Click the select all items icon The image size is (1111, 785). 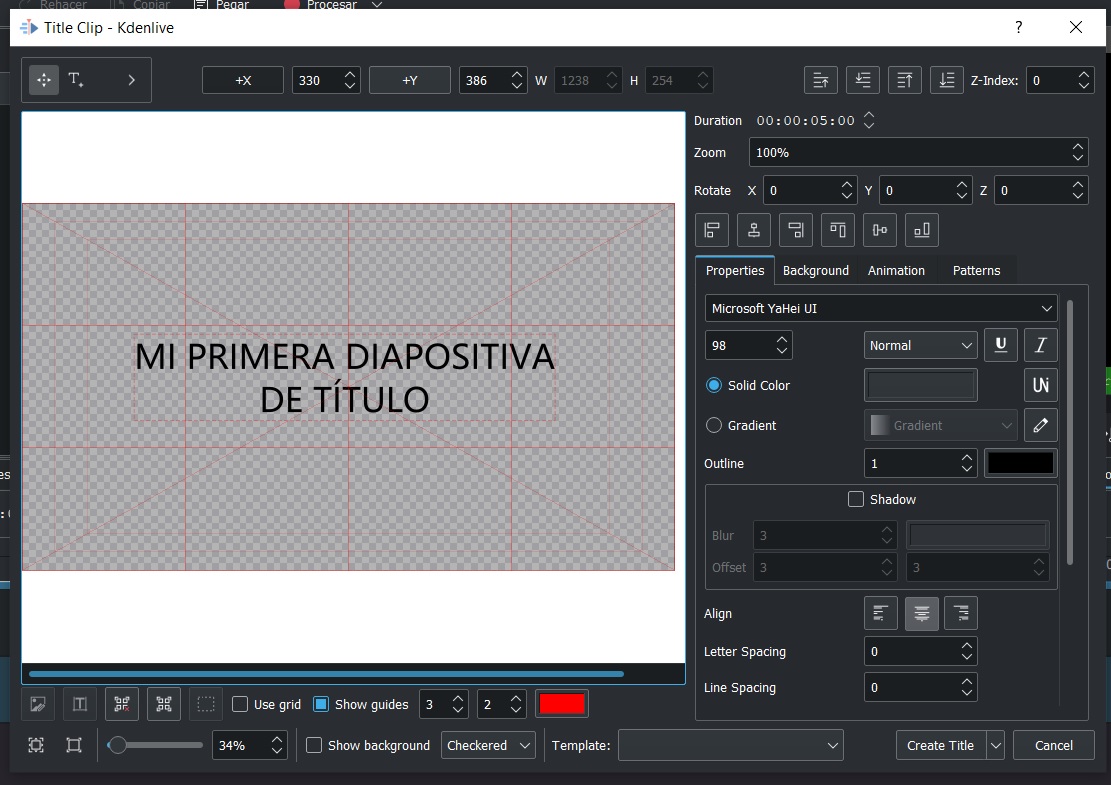tap(122, 704)
